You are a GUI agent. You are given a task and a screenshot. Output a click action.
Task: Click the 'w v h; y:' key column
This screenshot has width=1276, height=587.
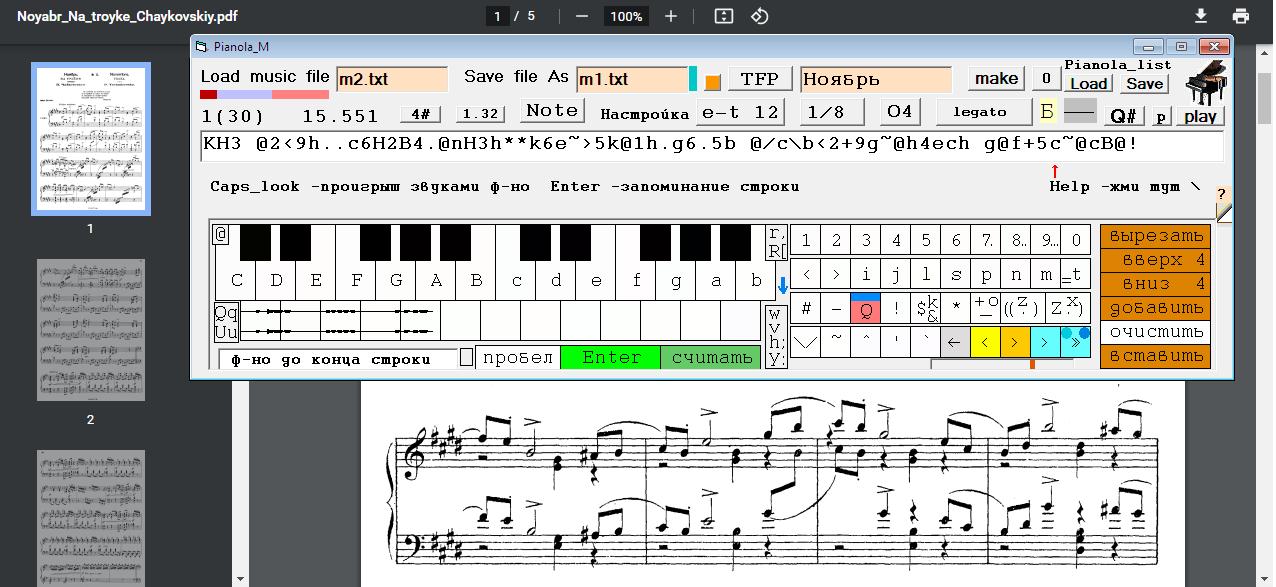[x=776, y=336]
